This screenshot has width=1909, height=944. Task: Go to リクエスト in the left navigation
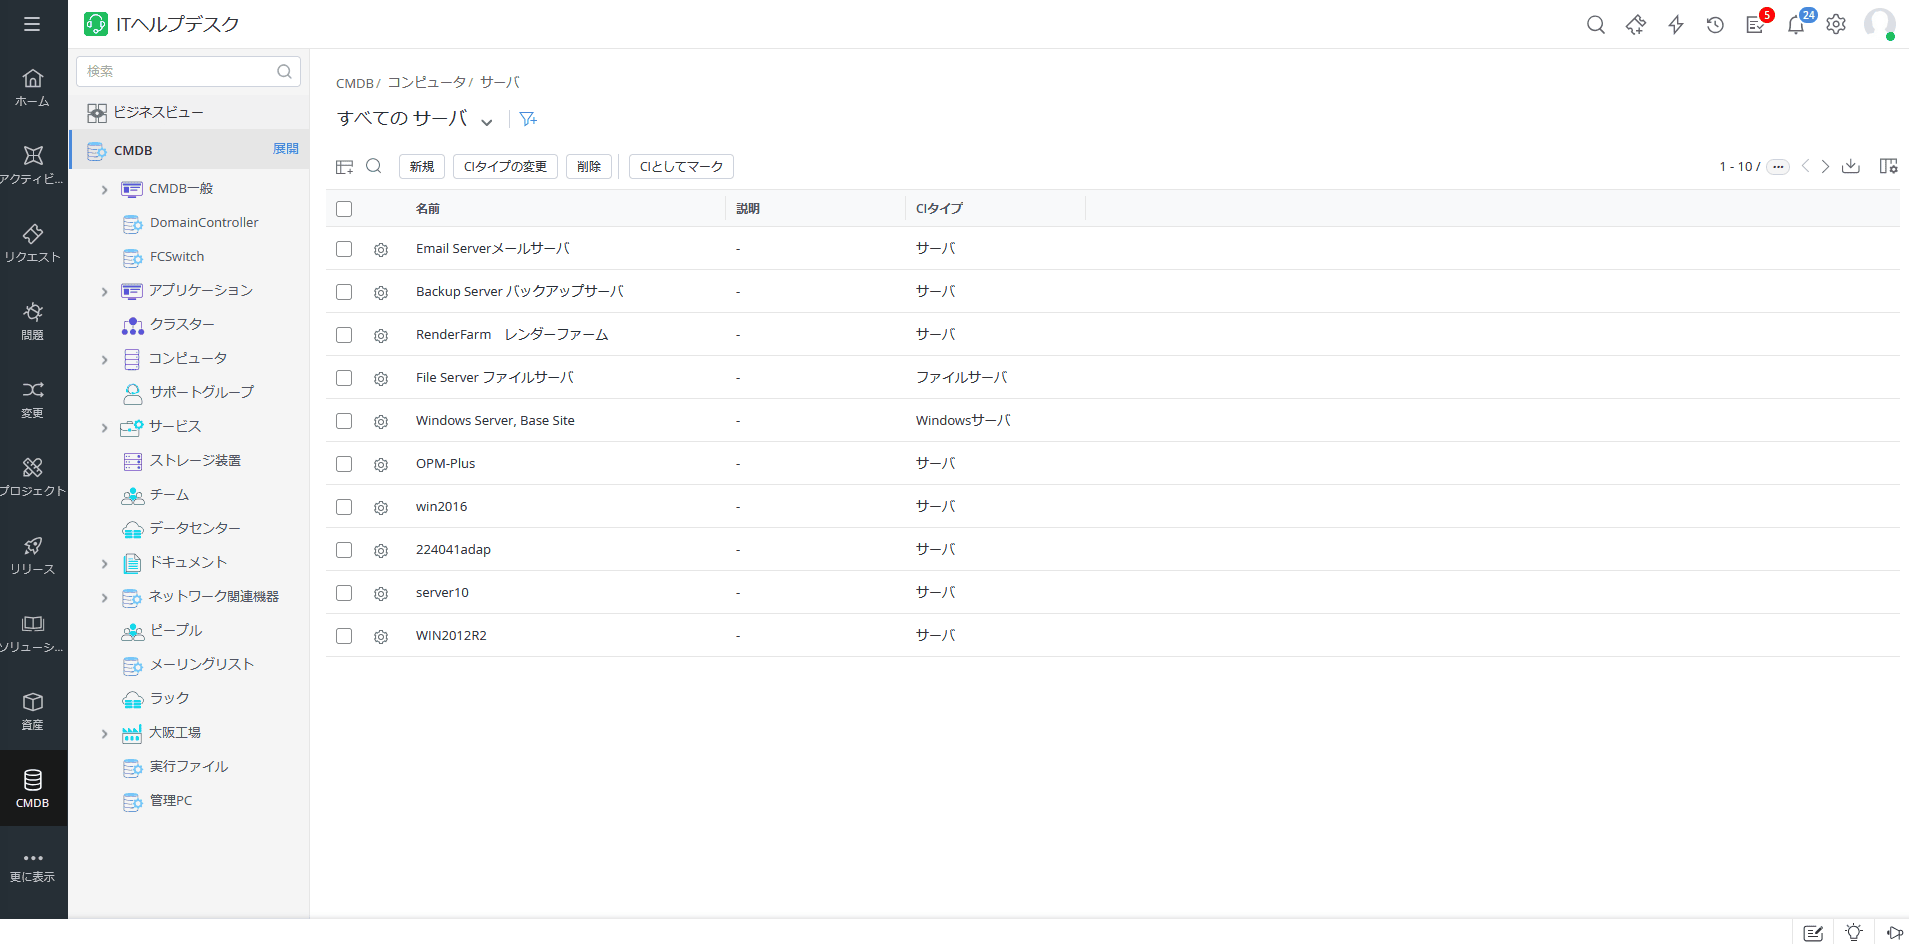(x=33, y=243)
